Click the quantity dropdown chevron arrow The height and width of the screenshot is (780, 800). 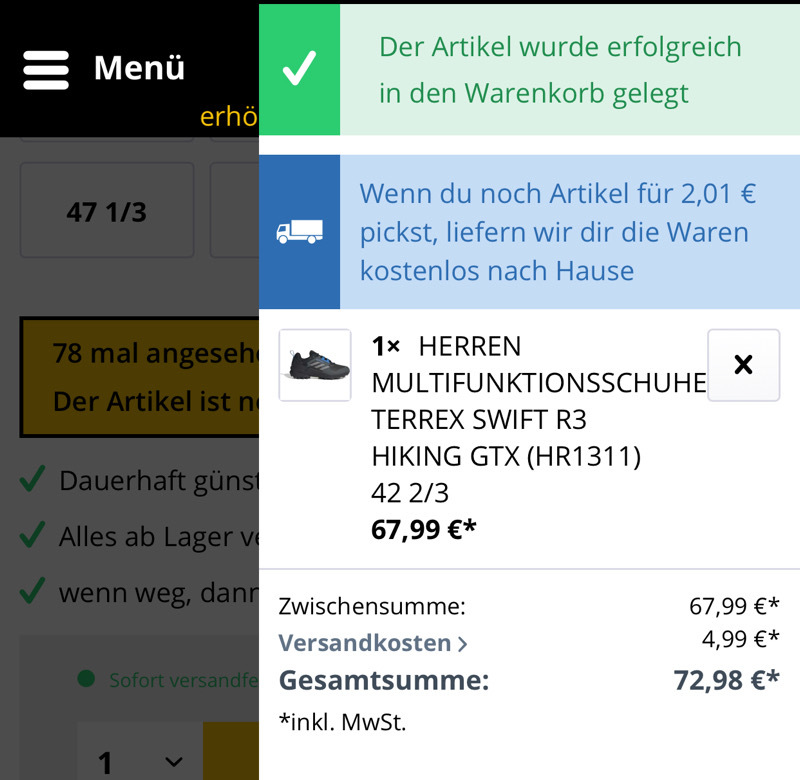click(x=173, y=762)
